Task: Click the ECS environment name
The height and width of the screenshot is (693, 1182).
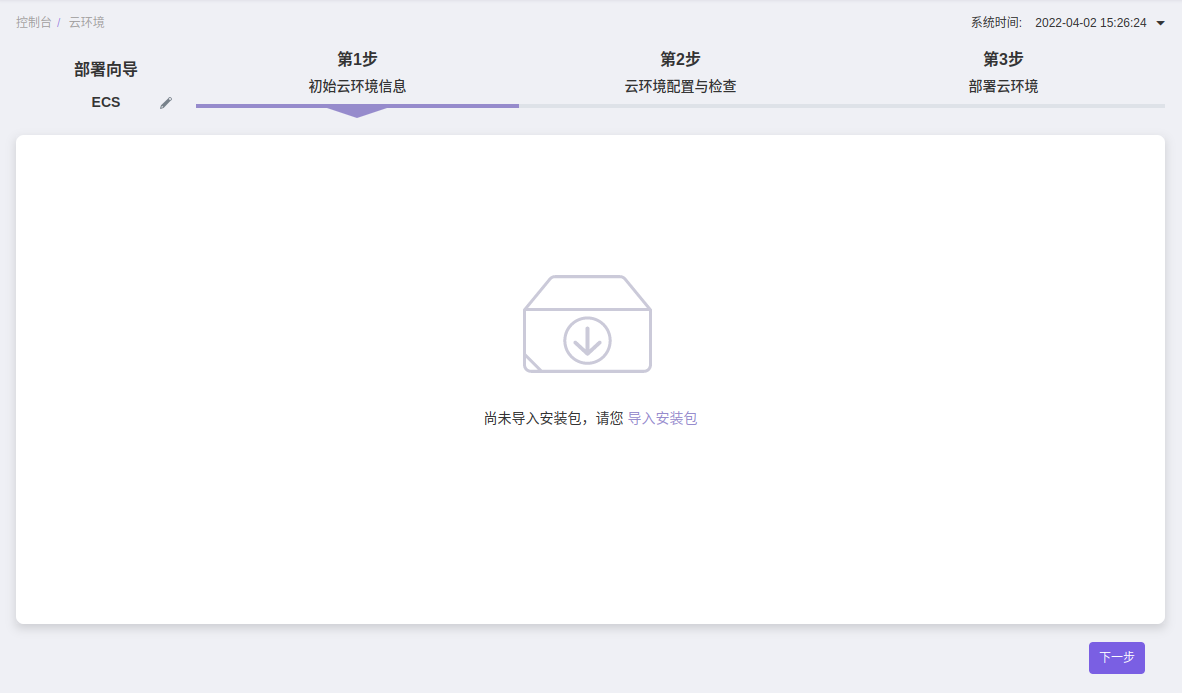Action: click(x=105, y=102)
